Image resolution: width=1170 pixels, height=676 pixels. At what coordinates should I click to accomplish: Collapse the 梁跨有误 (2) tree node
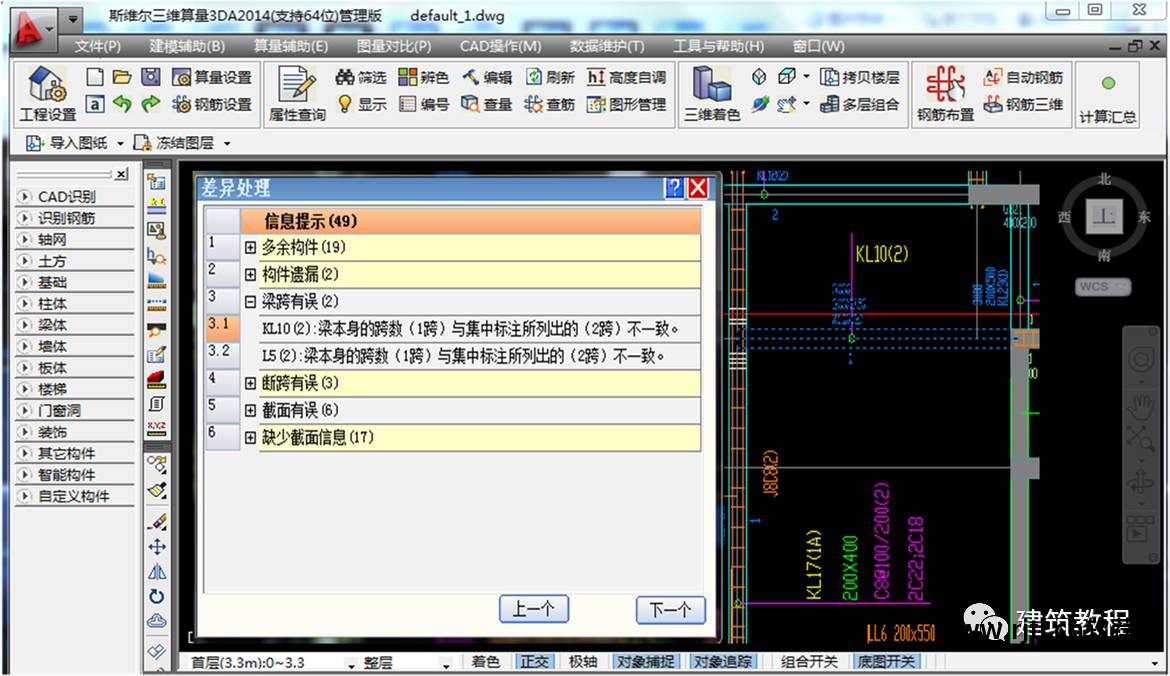point(250,301)
